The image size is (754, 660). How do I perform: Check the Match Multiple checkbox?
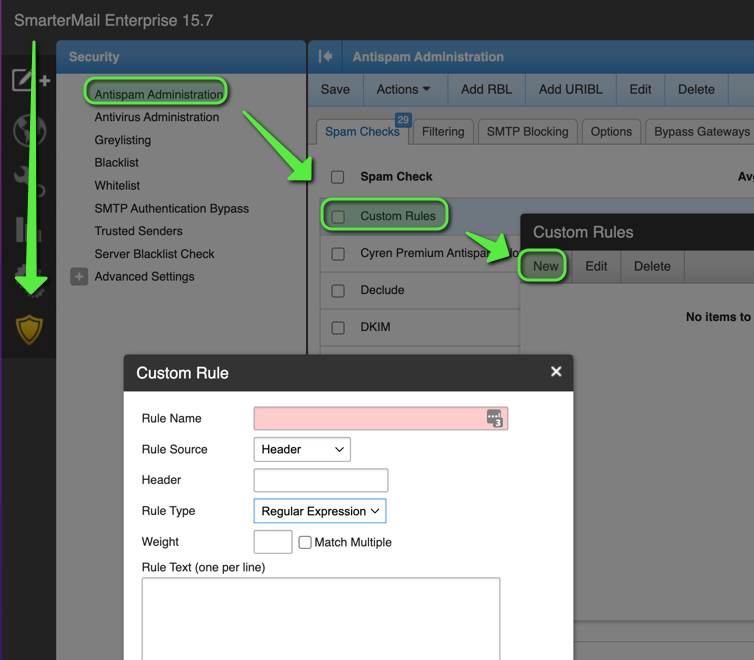pos(305,542)
